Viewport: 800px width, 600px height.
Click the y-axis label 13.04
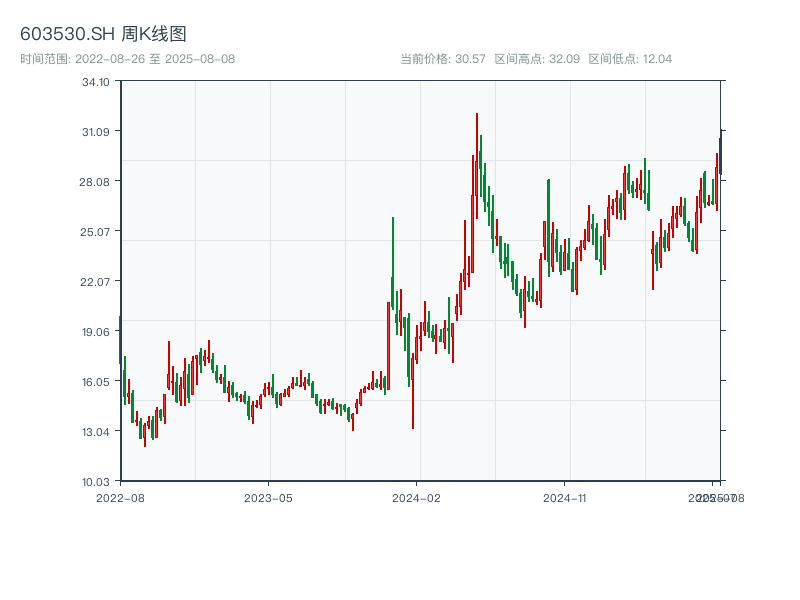tap(96, 432)
